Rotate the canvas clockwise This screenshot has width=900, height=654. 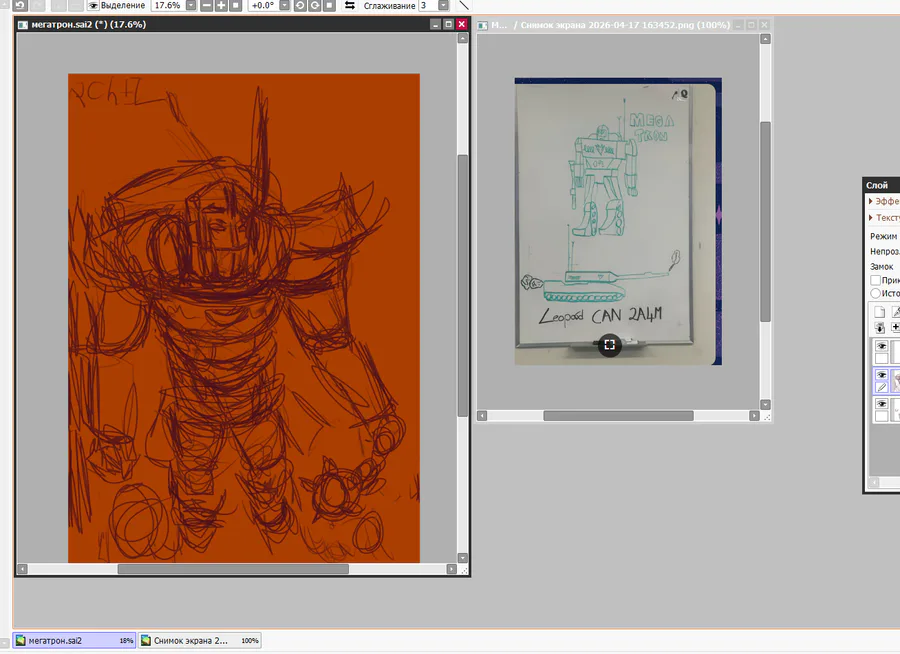click(x=314, y=5)
